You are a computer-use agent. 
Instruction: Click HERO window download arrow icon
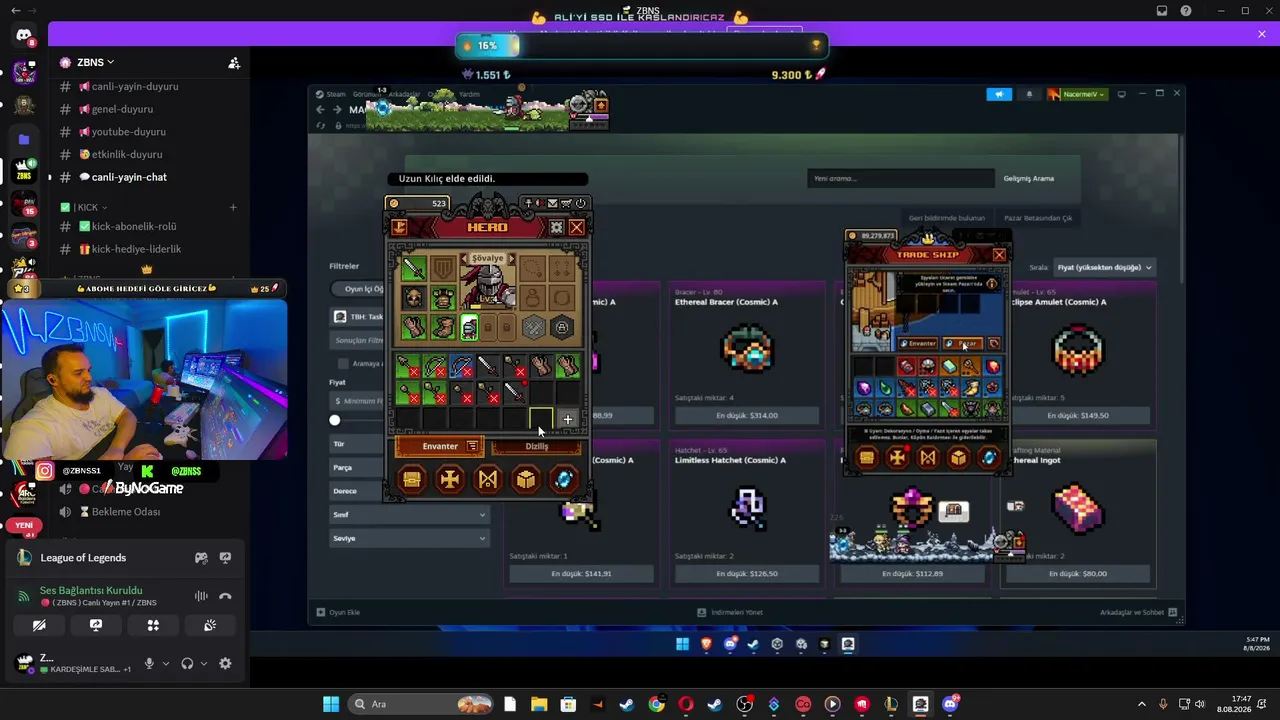[x=399, y=227]
